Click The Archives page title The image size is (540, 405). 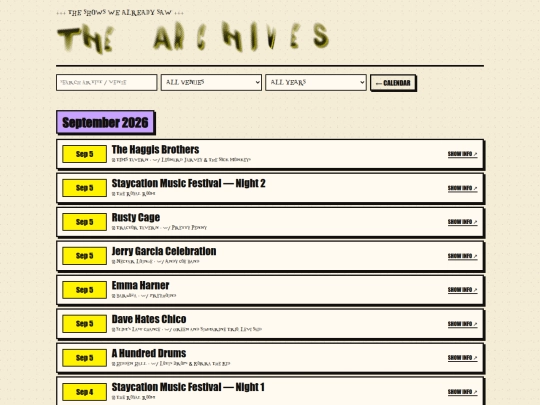pos(193,37)
